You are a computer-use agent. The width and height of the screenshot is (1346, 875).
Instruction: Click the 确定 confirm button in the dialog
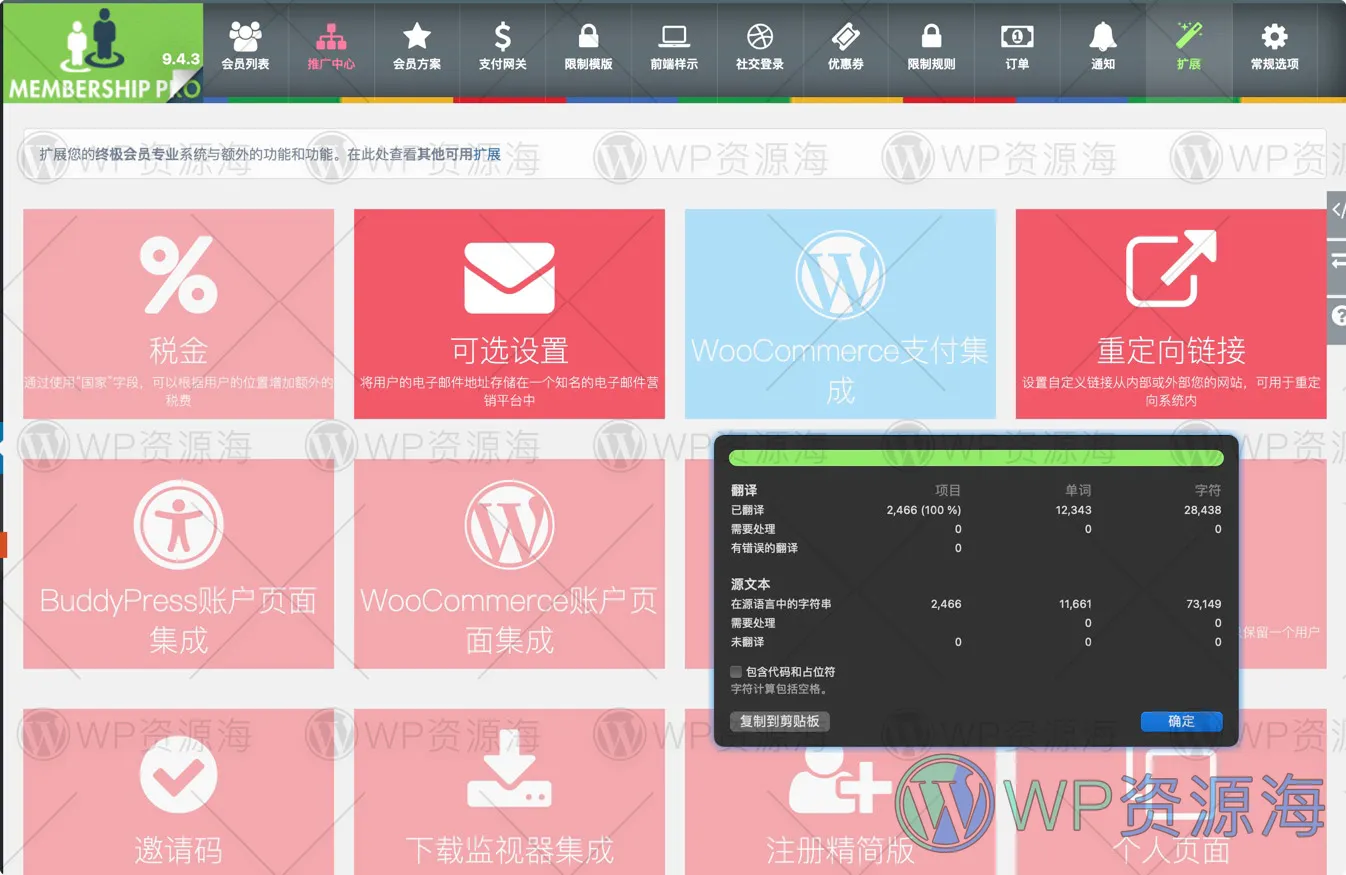pos(1181,721)
